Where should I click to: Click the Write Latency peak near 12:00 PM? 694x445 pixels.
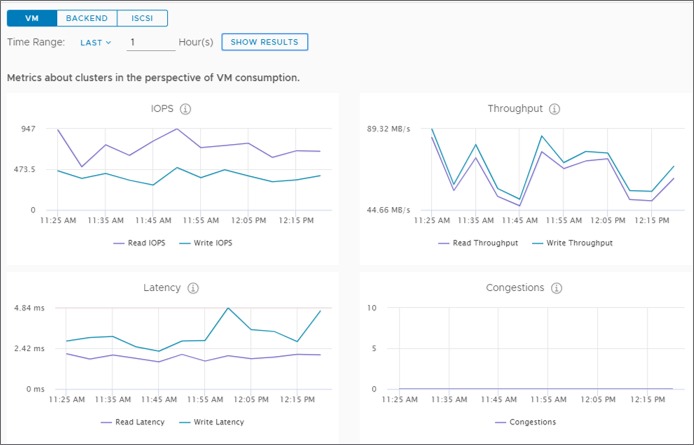coord(229,308)
